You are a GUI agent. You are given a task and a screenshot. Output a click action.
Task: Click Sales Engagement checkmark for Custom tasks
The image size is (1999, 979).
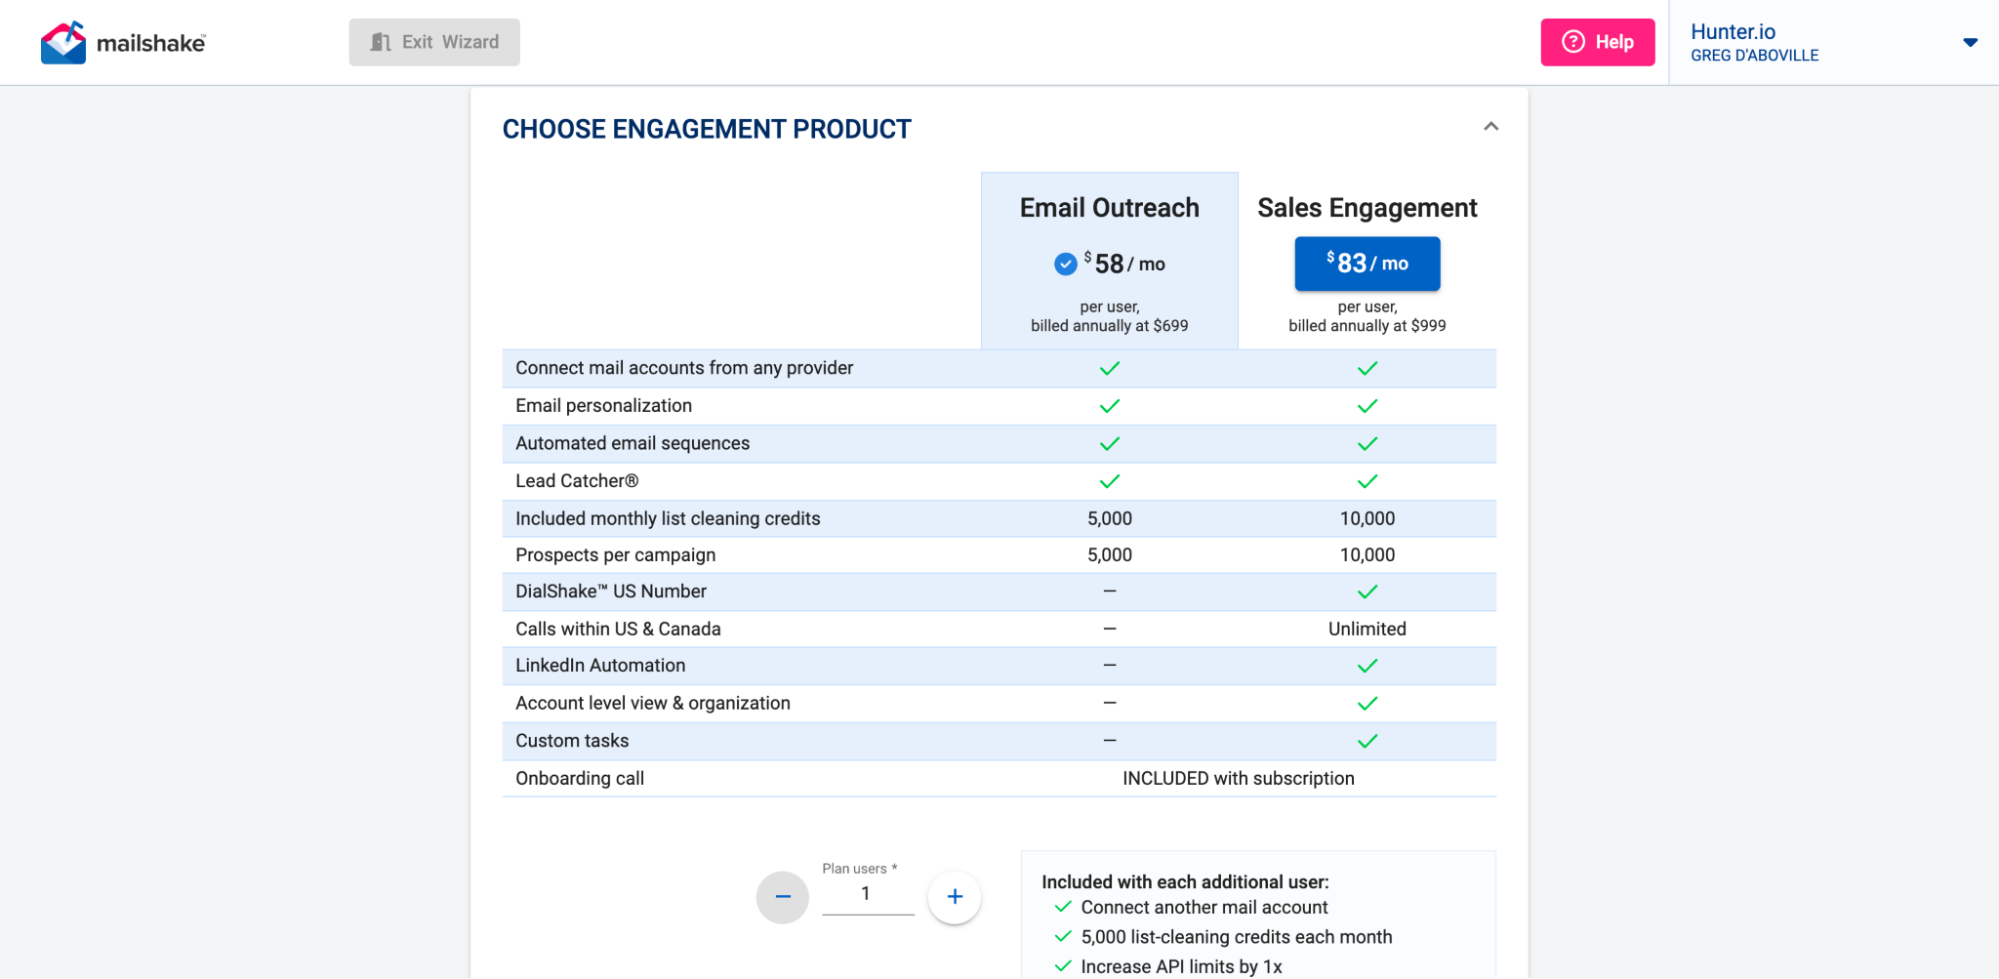click(1367, 741)
